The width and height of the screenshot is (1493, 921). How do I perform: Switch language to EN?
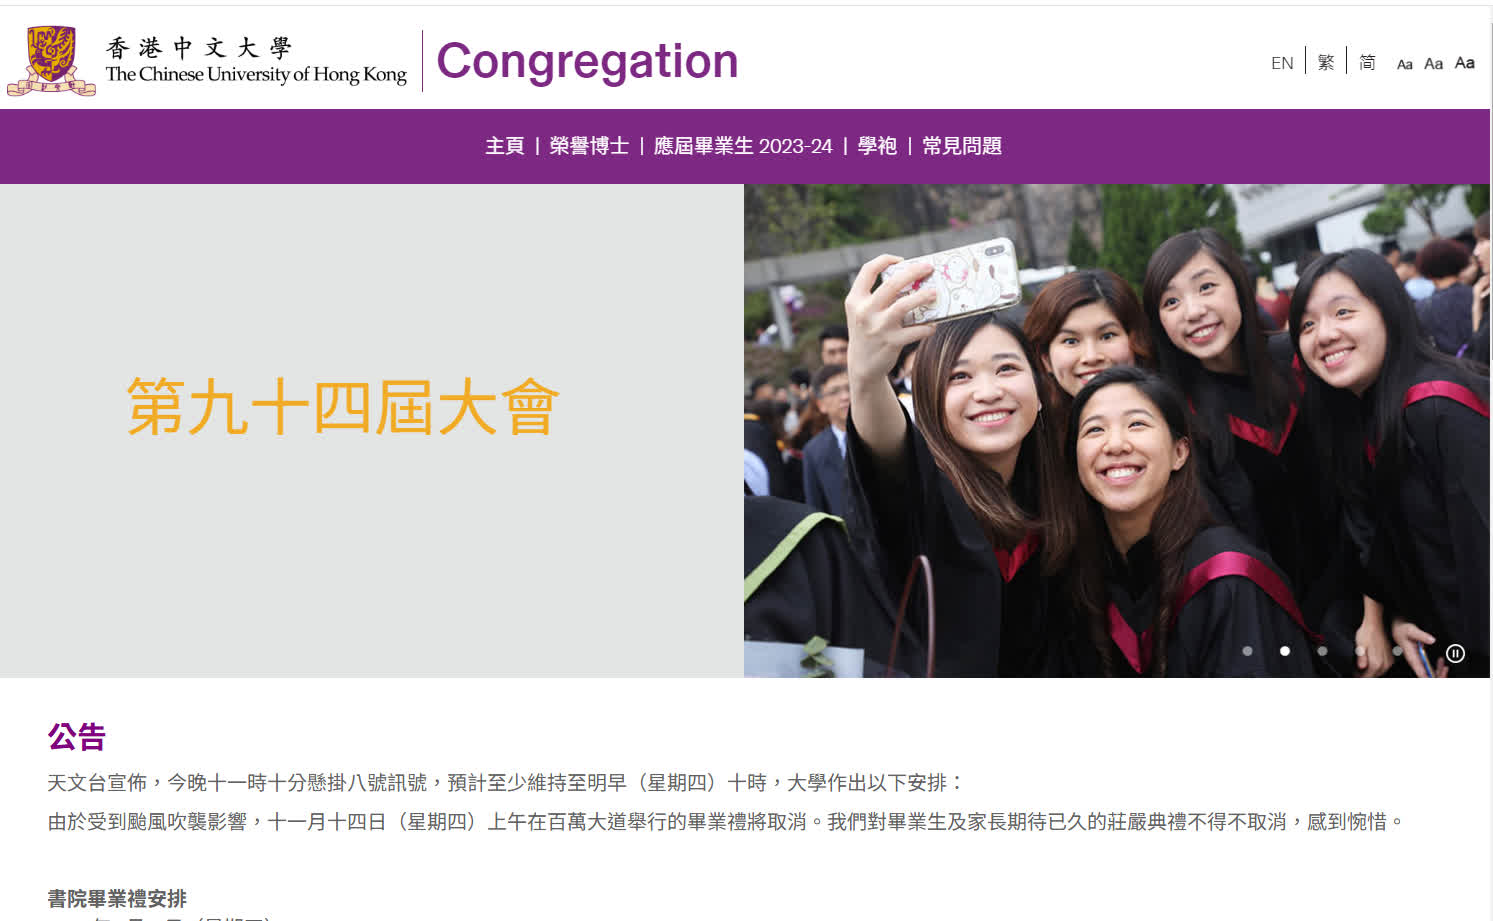[1282, 63]
